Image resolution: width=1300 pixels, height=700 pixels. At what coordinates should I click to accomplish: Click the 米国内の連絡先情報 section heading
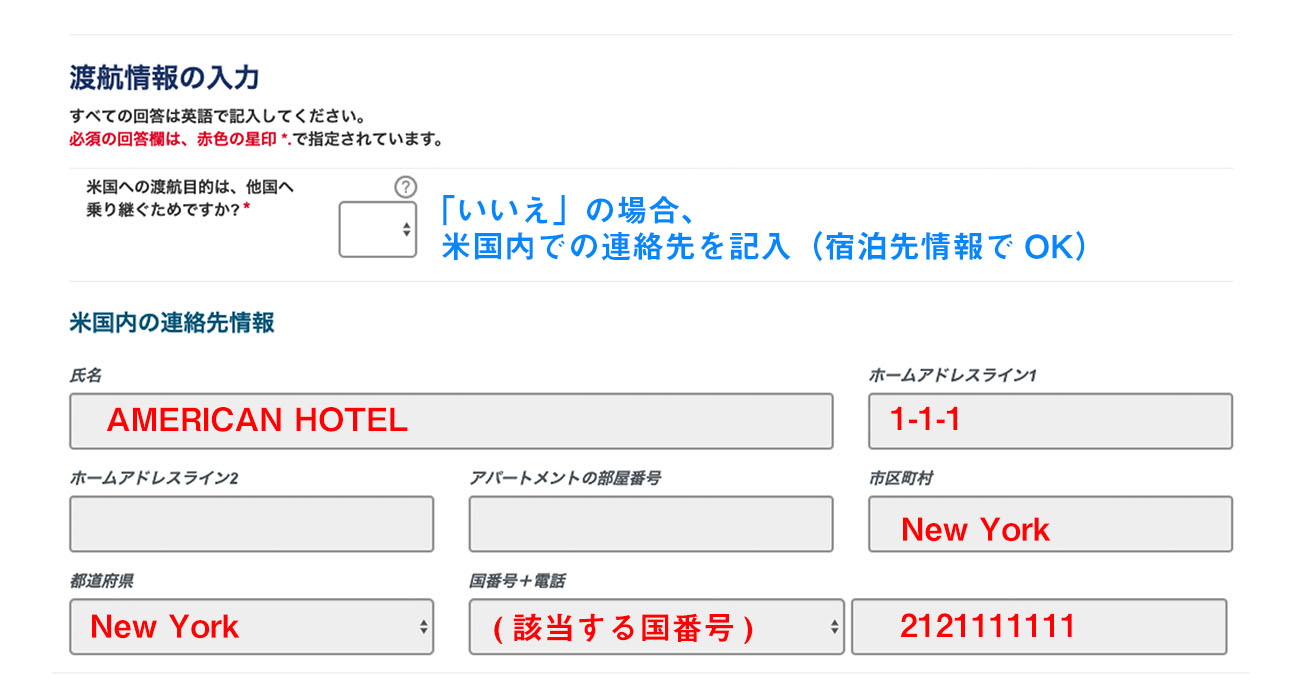click(172, 323)
